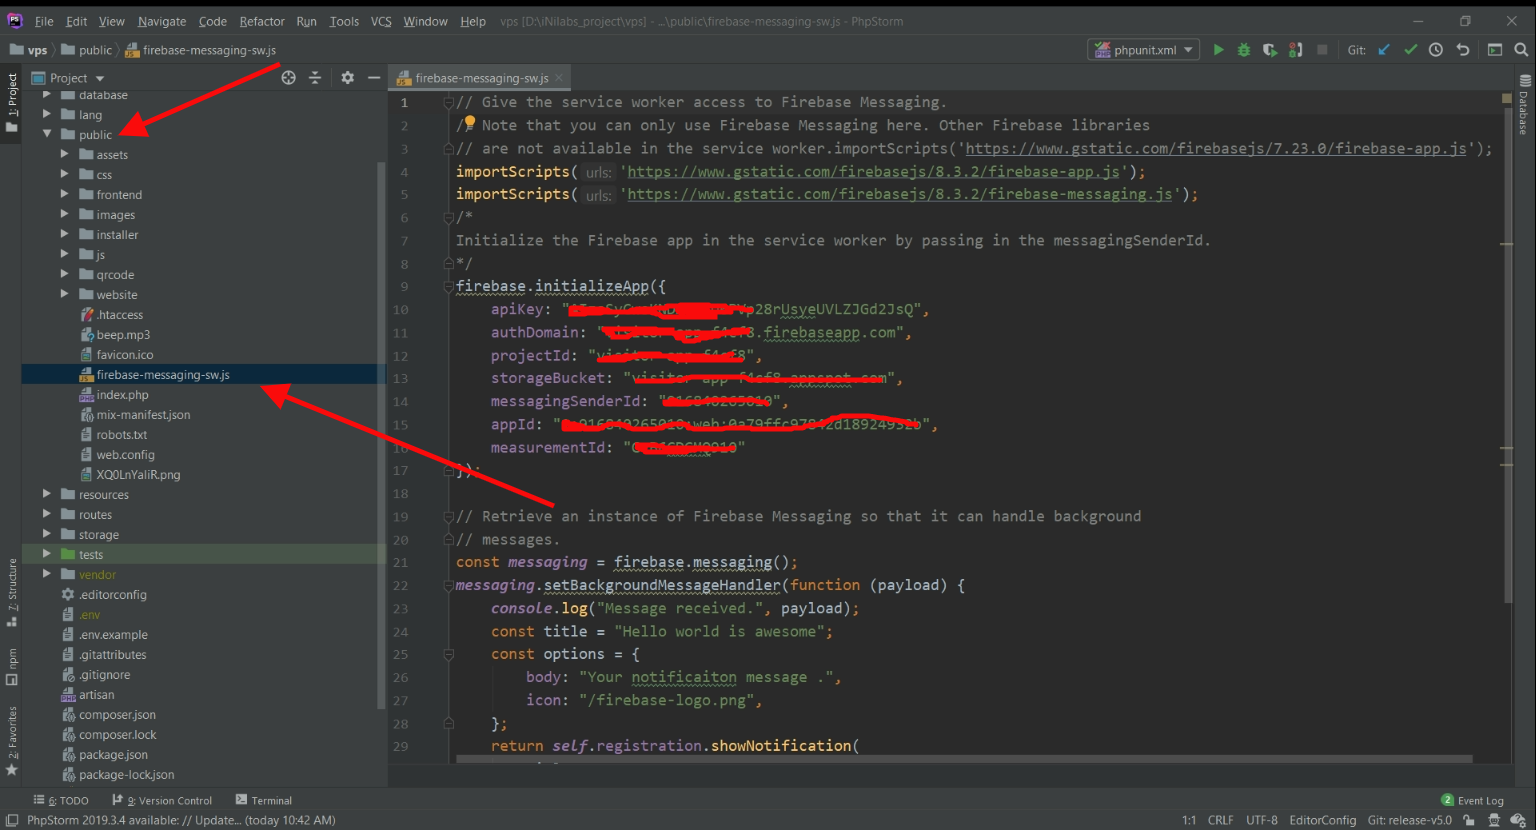Open the Event Log panel
Image resolution: width=1536 pixels, height=830 pixels.
tap(1473, 800)
